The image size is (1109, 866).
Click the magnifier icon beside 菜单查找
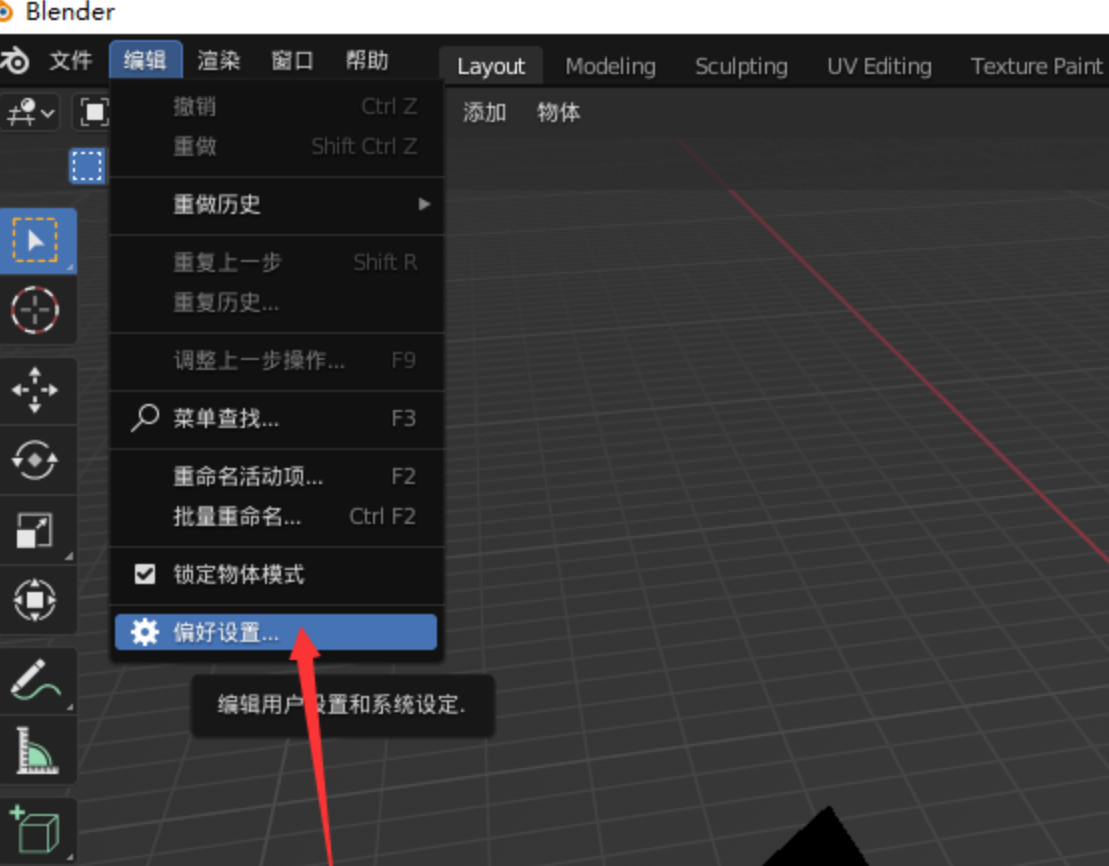click(145, 418)
